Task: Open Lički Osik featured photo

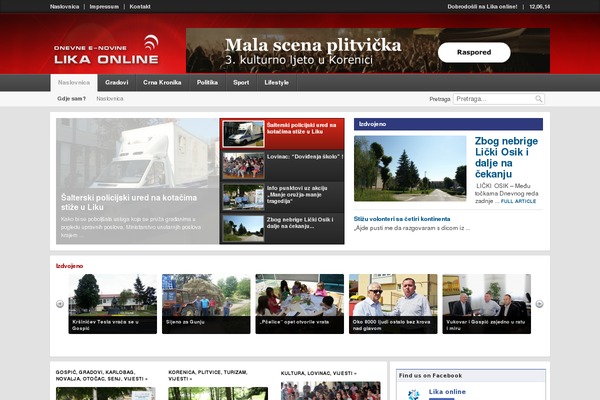Action: (x=410, y=168)
